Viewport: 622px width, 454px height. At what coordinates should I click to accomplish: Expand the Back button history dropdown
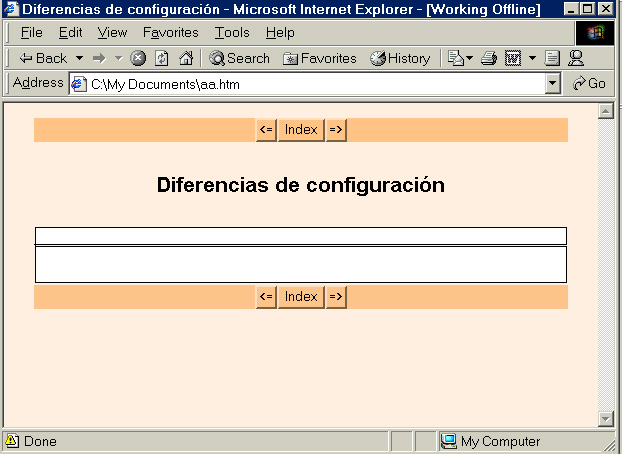79,58
